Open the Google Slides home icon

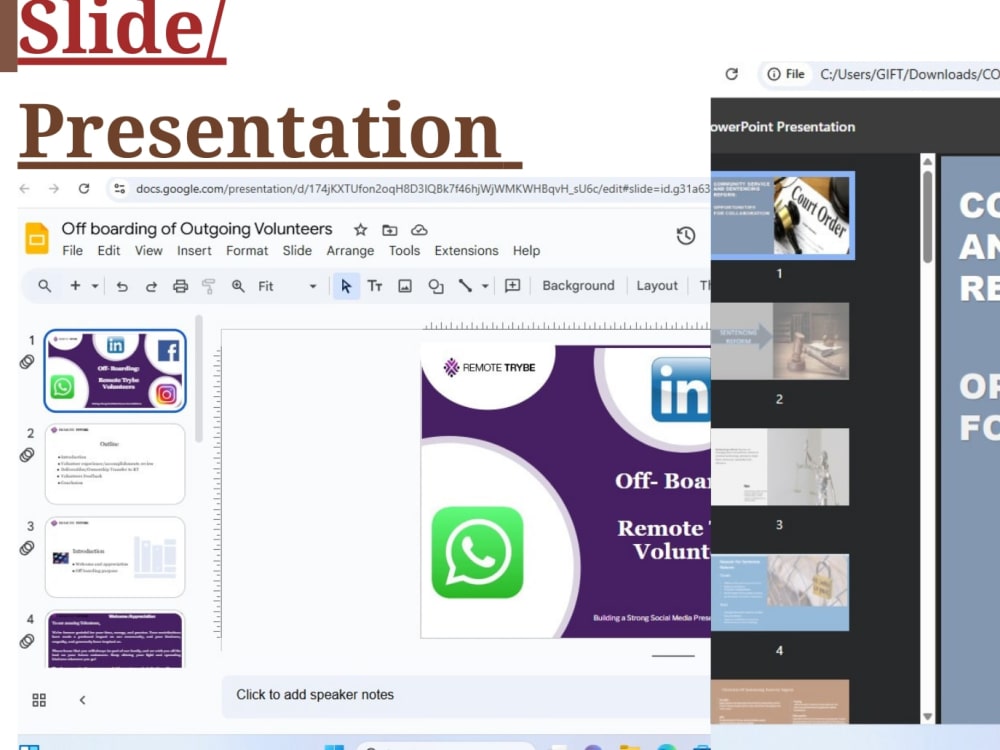pyautogui.click(x=36, y=239)
